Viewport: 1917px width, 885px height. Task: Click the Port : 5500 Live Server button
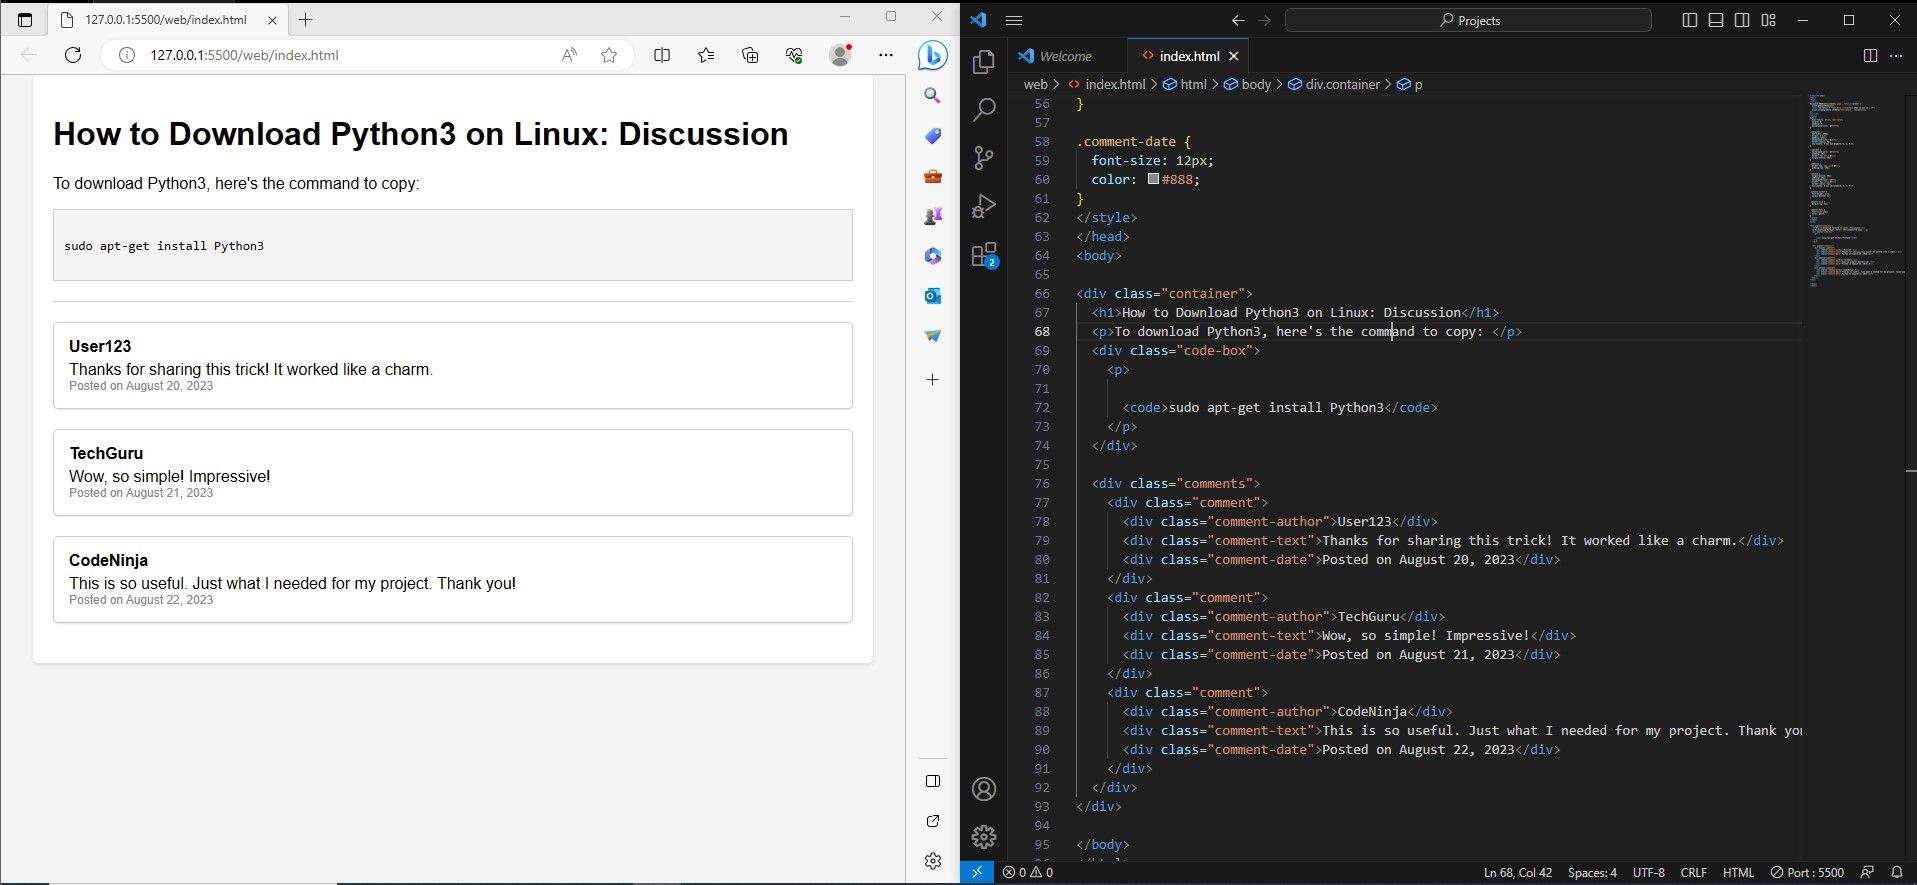coord(1807,872)
